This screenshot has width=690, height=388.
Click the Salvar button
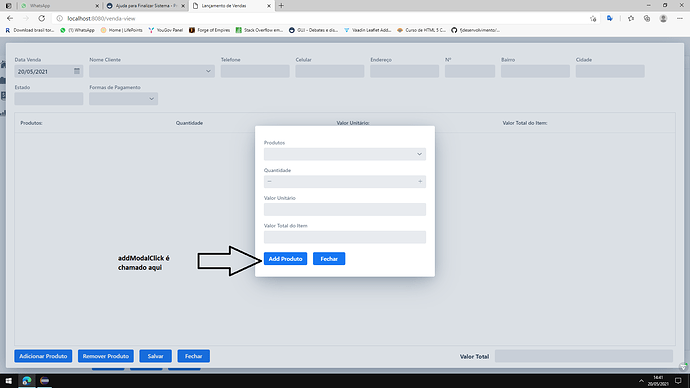coord(155,356)
